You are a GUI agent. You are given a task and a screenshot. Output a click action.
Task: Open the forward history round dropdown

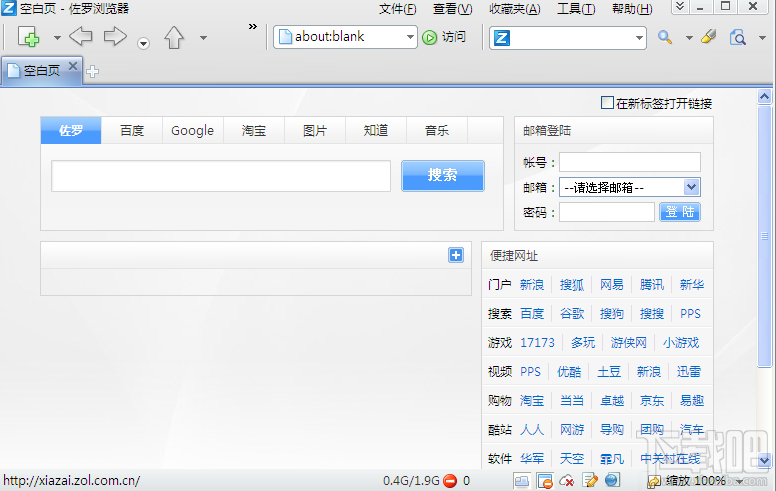pos(144,44)
